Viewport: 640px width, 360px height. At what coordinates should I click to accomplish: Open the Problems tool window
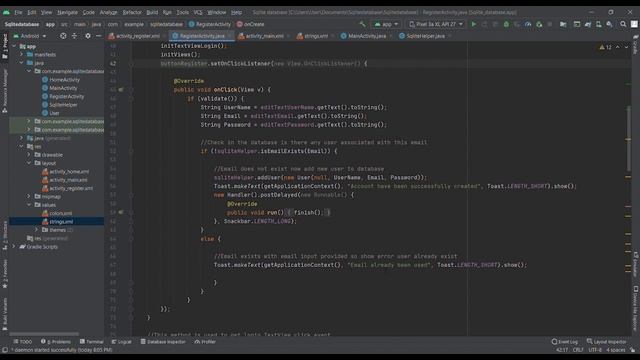point(56,342)
